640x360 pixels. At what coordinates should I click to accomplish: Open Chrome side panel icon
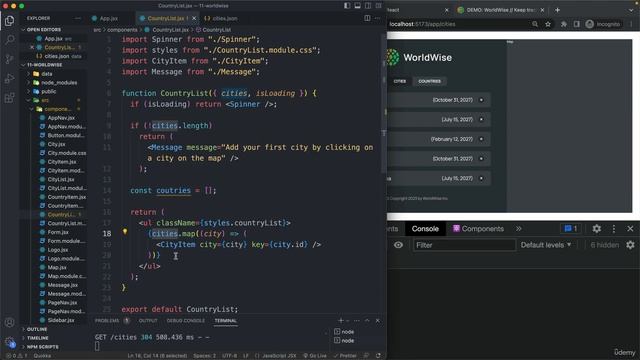click(576, 24)
